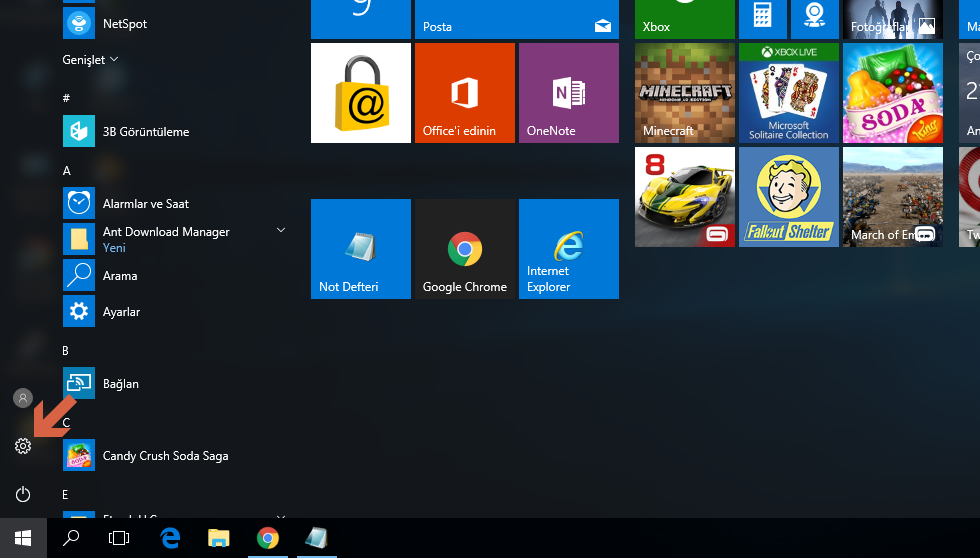Open the Fotoğraflar photos tile
Viewport: 980px width, 558px height.
coord(892,19)
